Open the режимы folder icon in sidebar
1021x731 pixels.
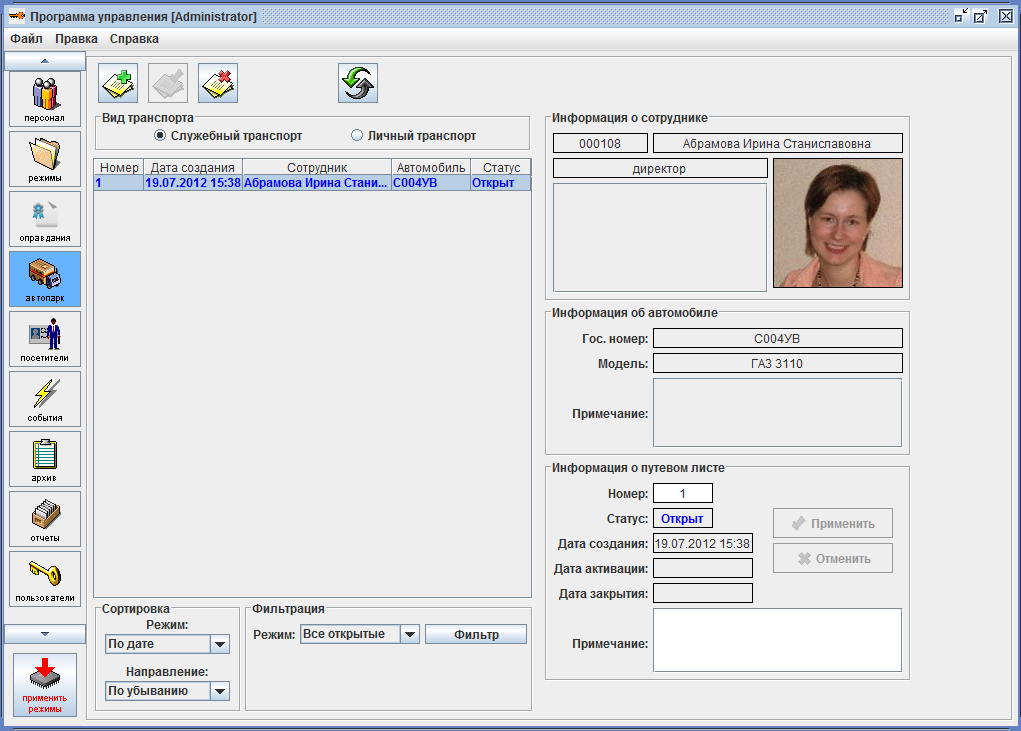pyautogui.click(x=45, y=159)
